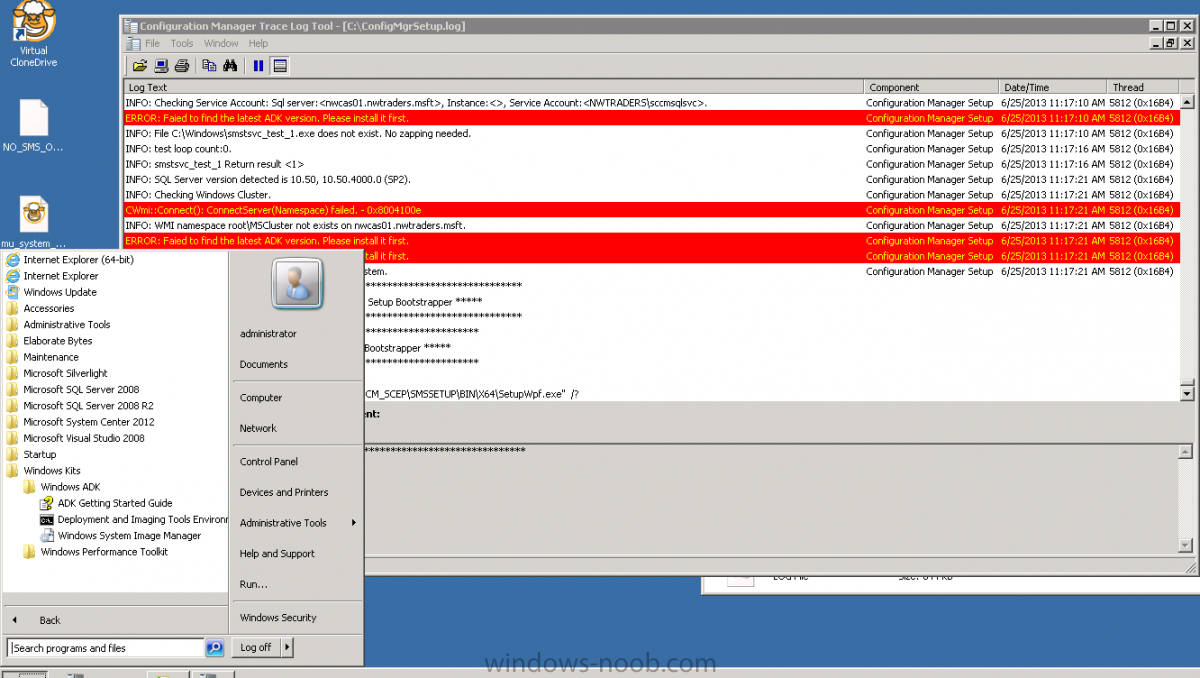Sort by the Thread column header

[1143, 87]
